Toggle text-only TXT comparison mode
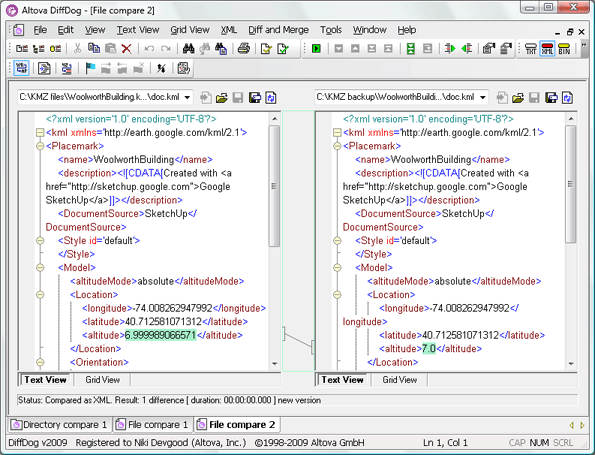Viewport: 595px width, 455px height. click(x=530, y=49)
